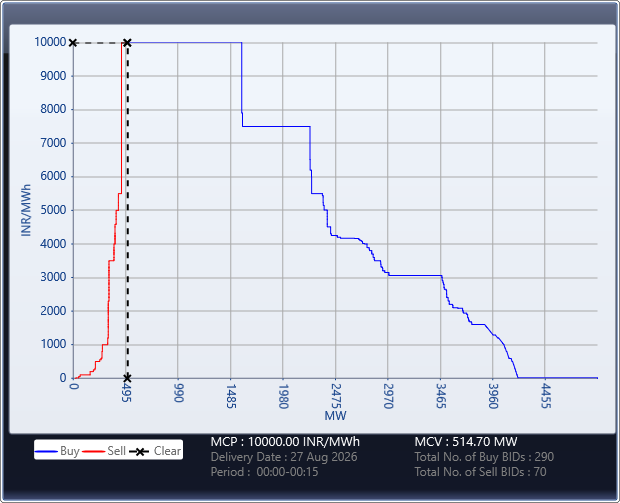Image resolution: width=620 pixels, height=503 pixels.
Task: Click the Period : 00:00-00:15 label
Action: [264, 472]
